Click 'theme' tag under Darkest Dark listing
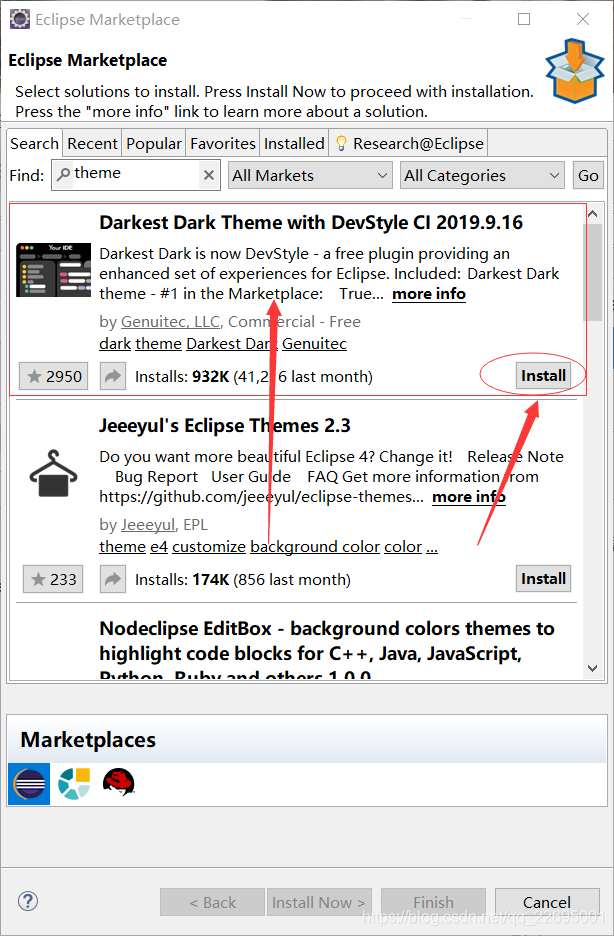Viewport: 614px width, 936px height. tap(159, 344)
